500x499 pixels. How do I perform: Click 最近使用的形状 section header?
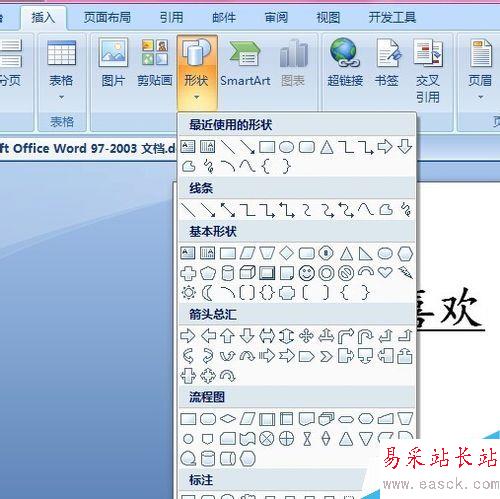pyautogui.click(x=231, y=125)
